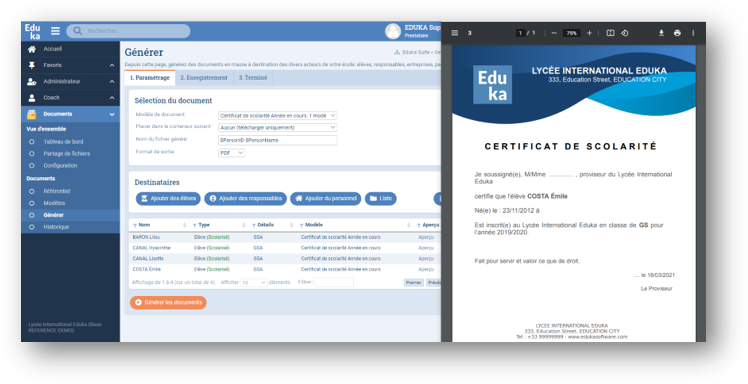Open the Modèle de document dropdown

click(278, 115)
